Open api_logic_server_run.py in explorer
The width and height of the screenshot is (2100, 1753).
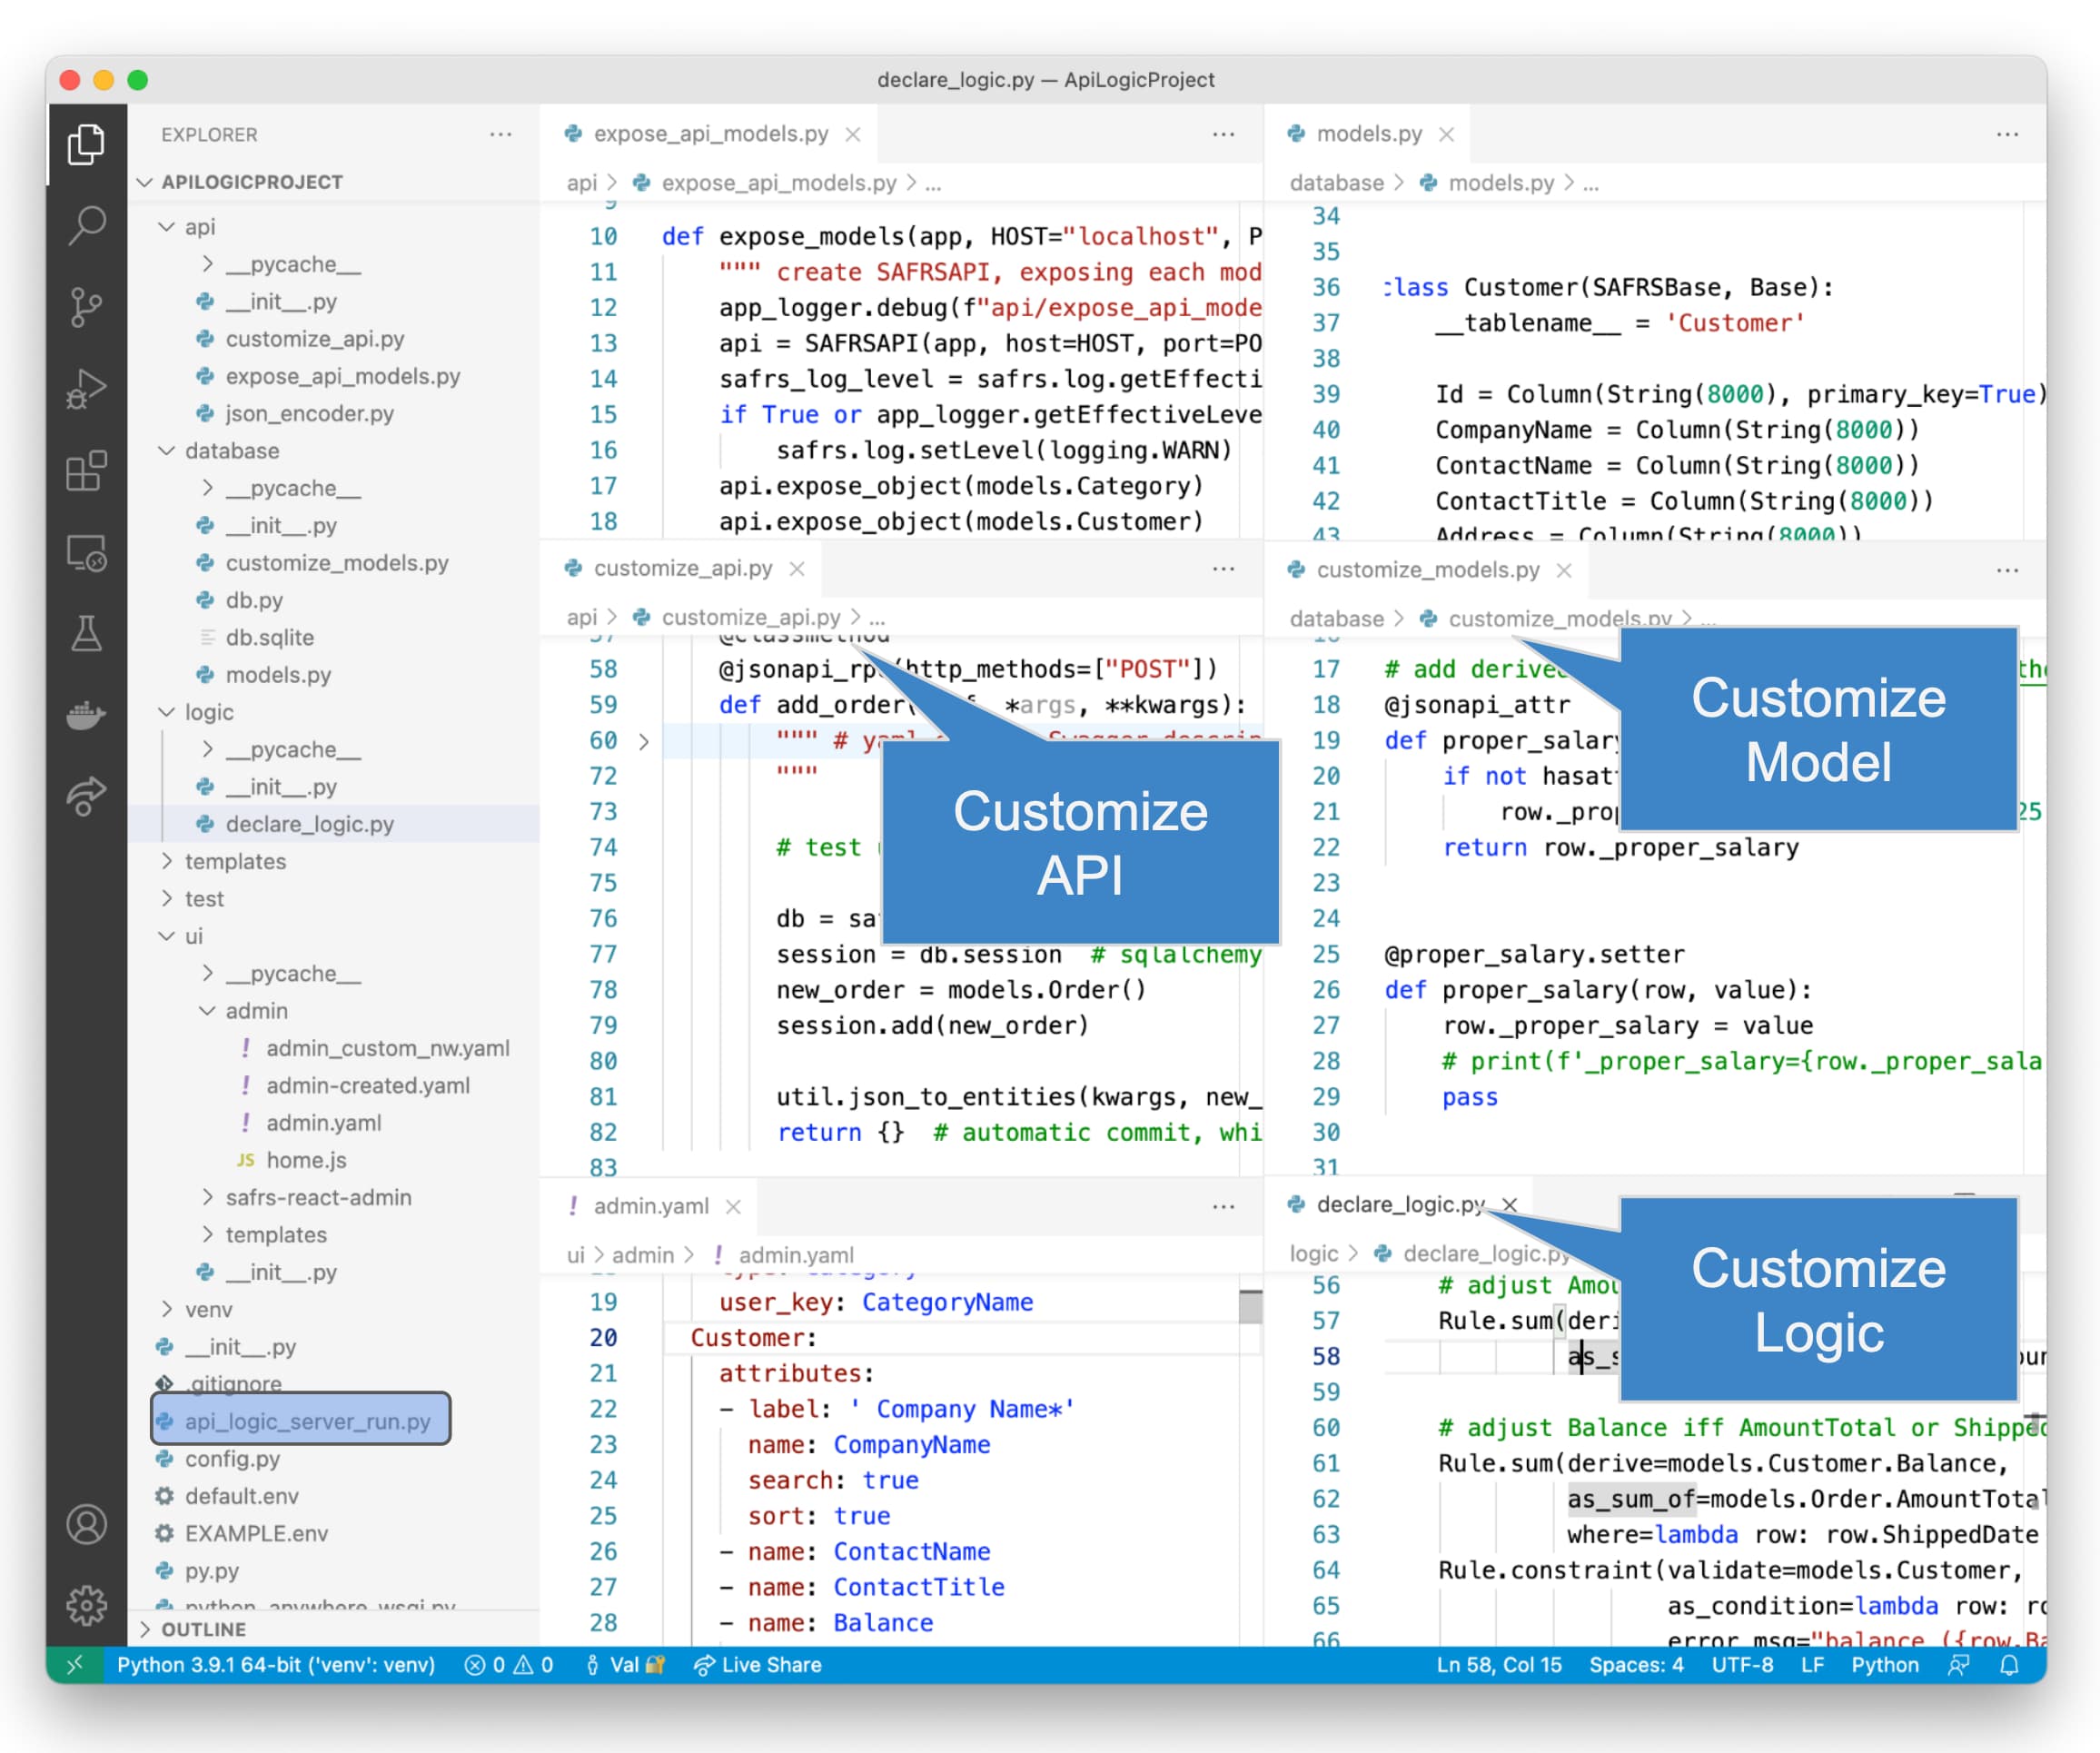[307, 1421]
